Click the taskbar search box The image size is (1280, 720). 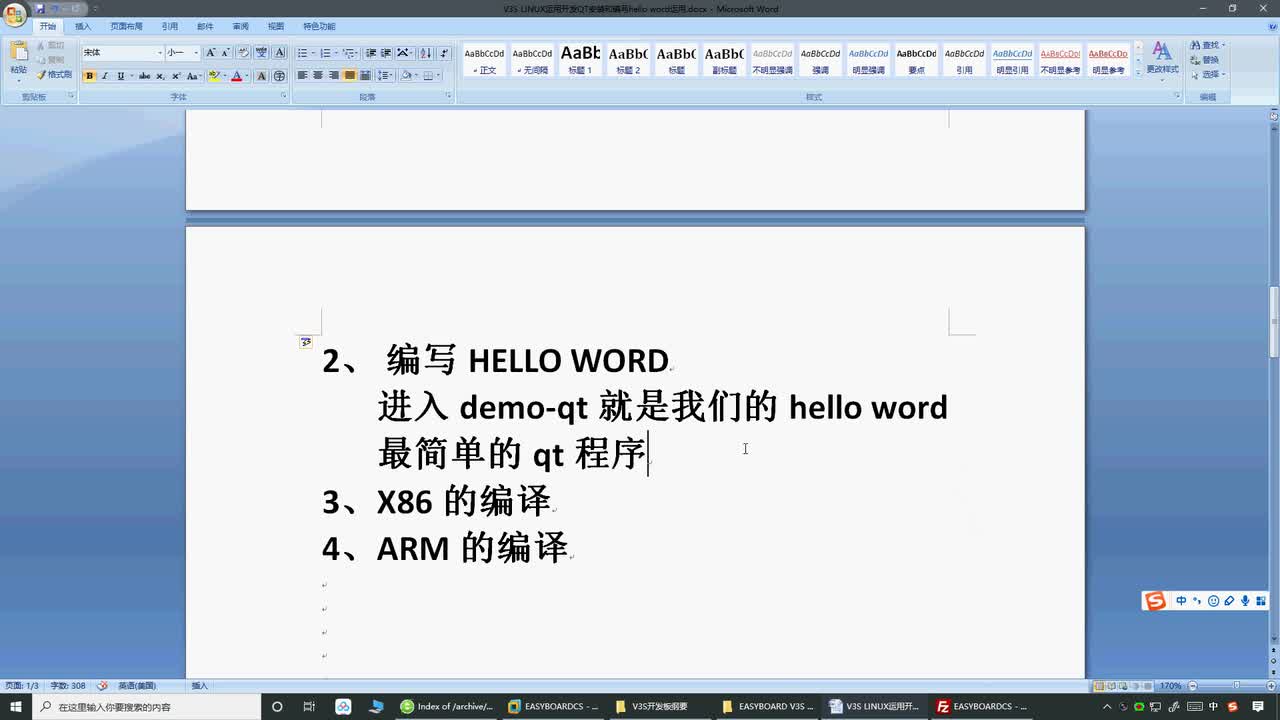click(147, 706)
